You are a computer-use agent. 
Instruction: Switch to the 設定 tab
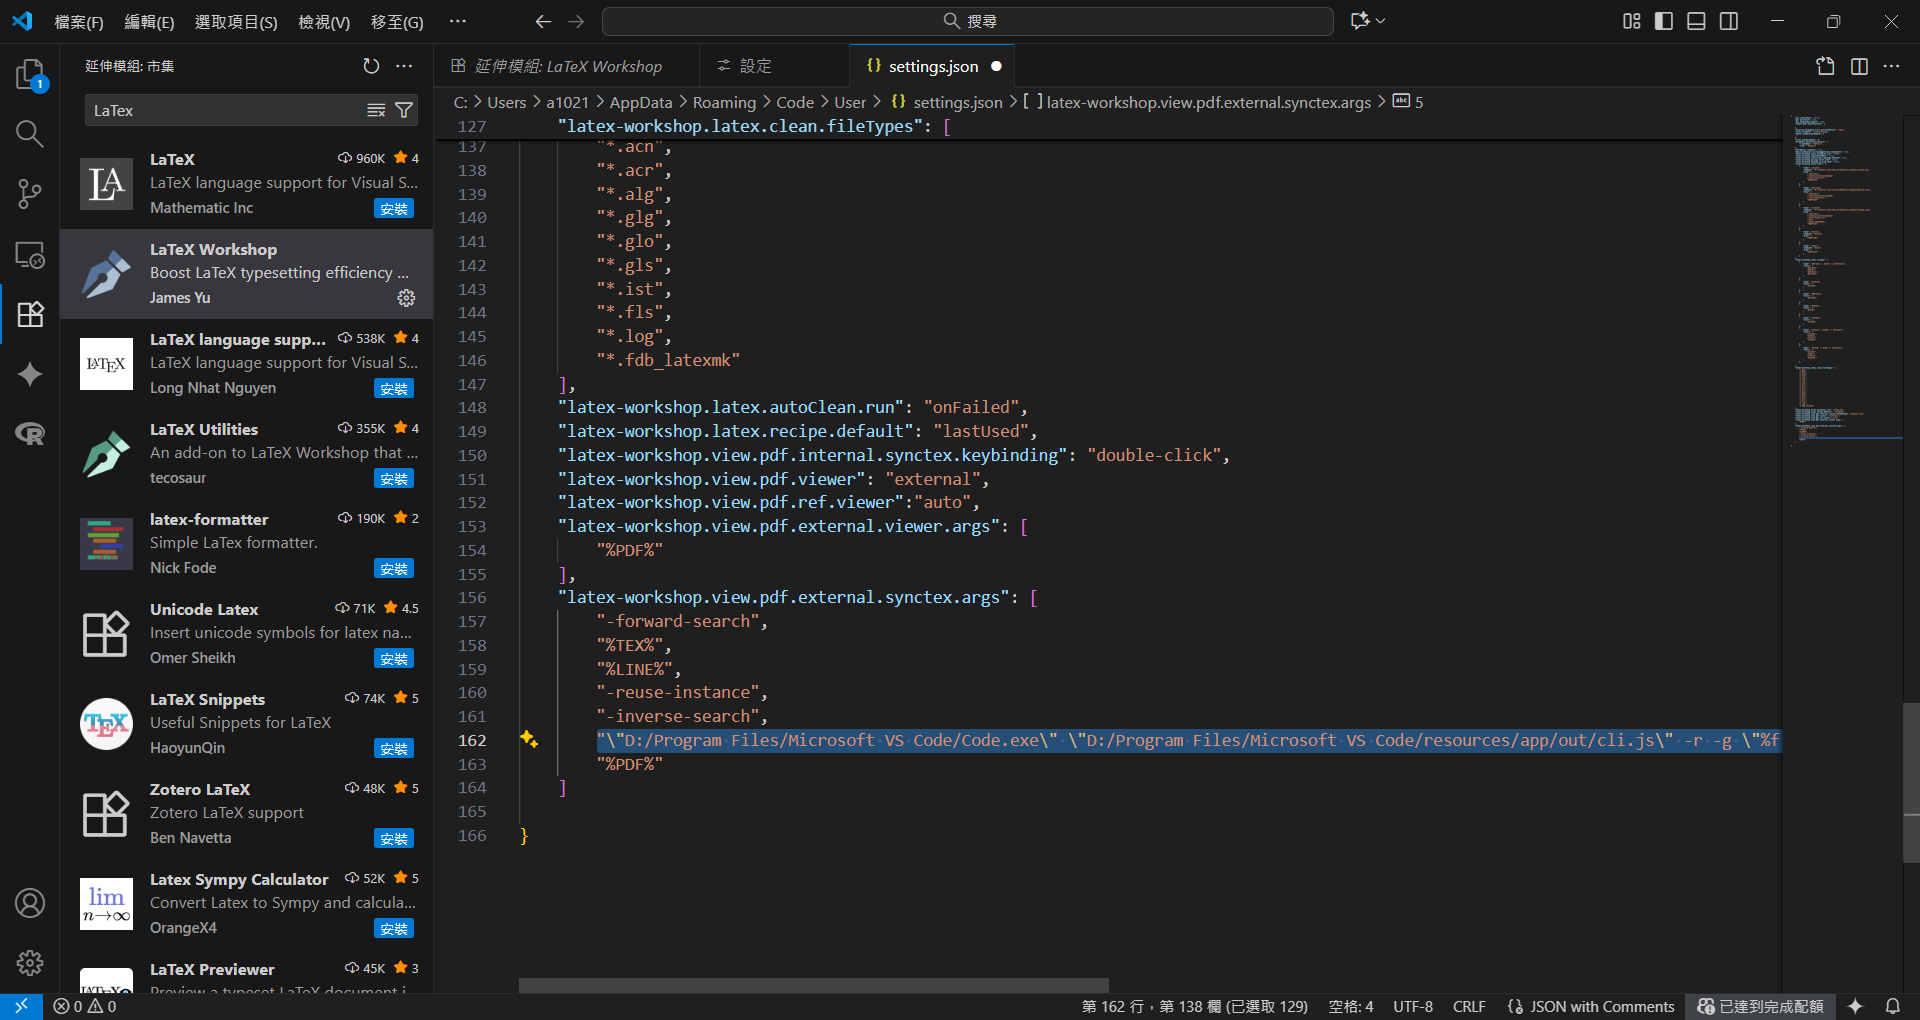click(773, 66)
